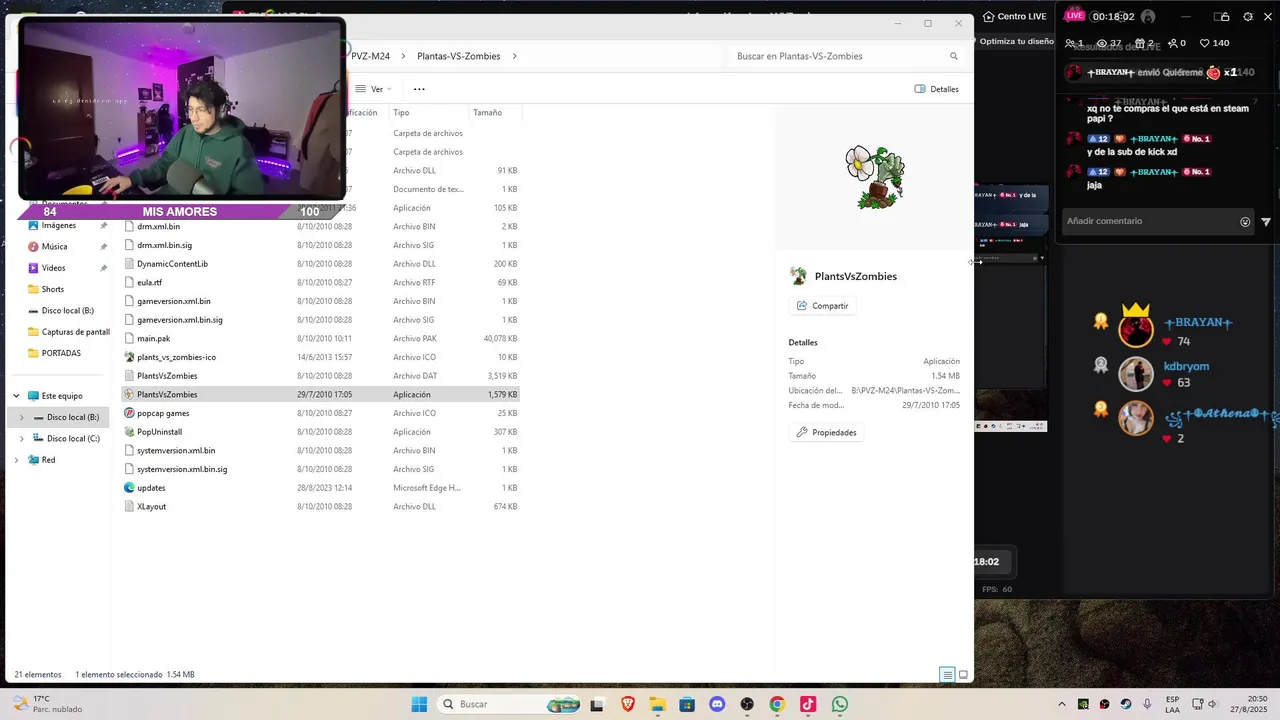This screenshot has height=720, width=1280.
Task: Open the more options ellipsis menu
Action: pyautogui.click(x=419, y=89)
